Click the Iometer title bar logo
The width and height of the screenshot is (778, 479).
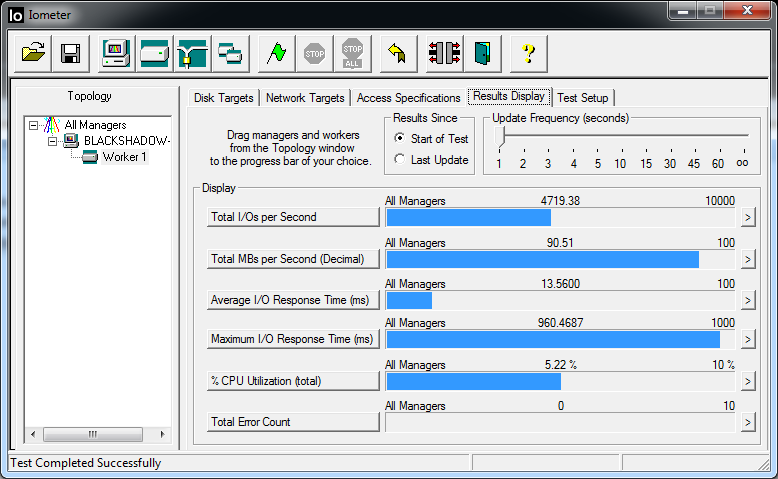pyautogui.click(x=16, y=15)
